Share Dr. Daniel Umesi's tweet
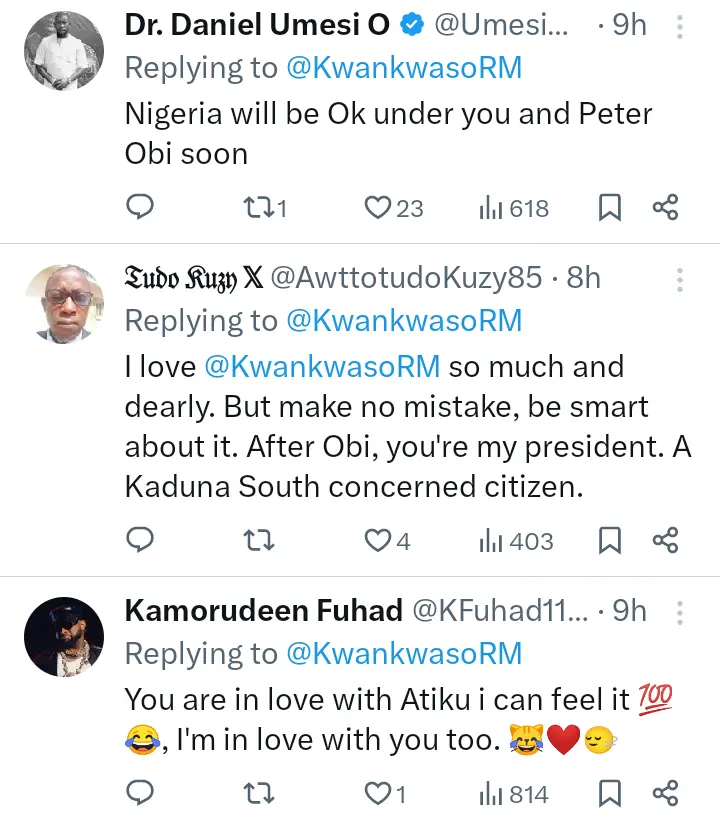720x820 pixels. click(666, 208)
